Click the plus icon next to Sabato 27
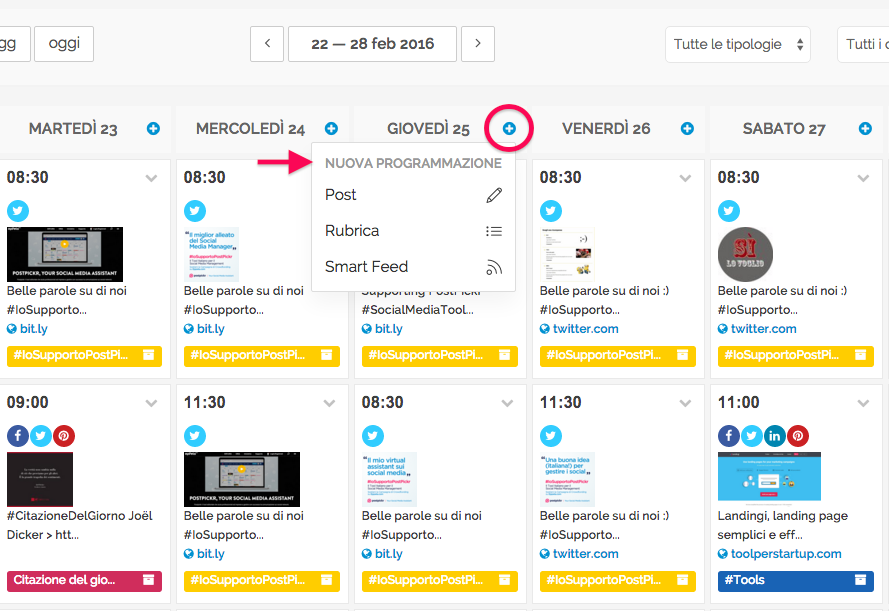This screenshot has height=611, width=889. [x=865, y=129]
